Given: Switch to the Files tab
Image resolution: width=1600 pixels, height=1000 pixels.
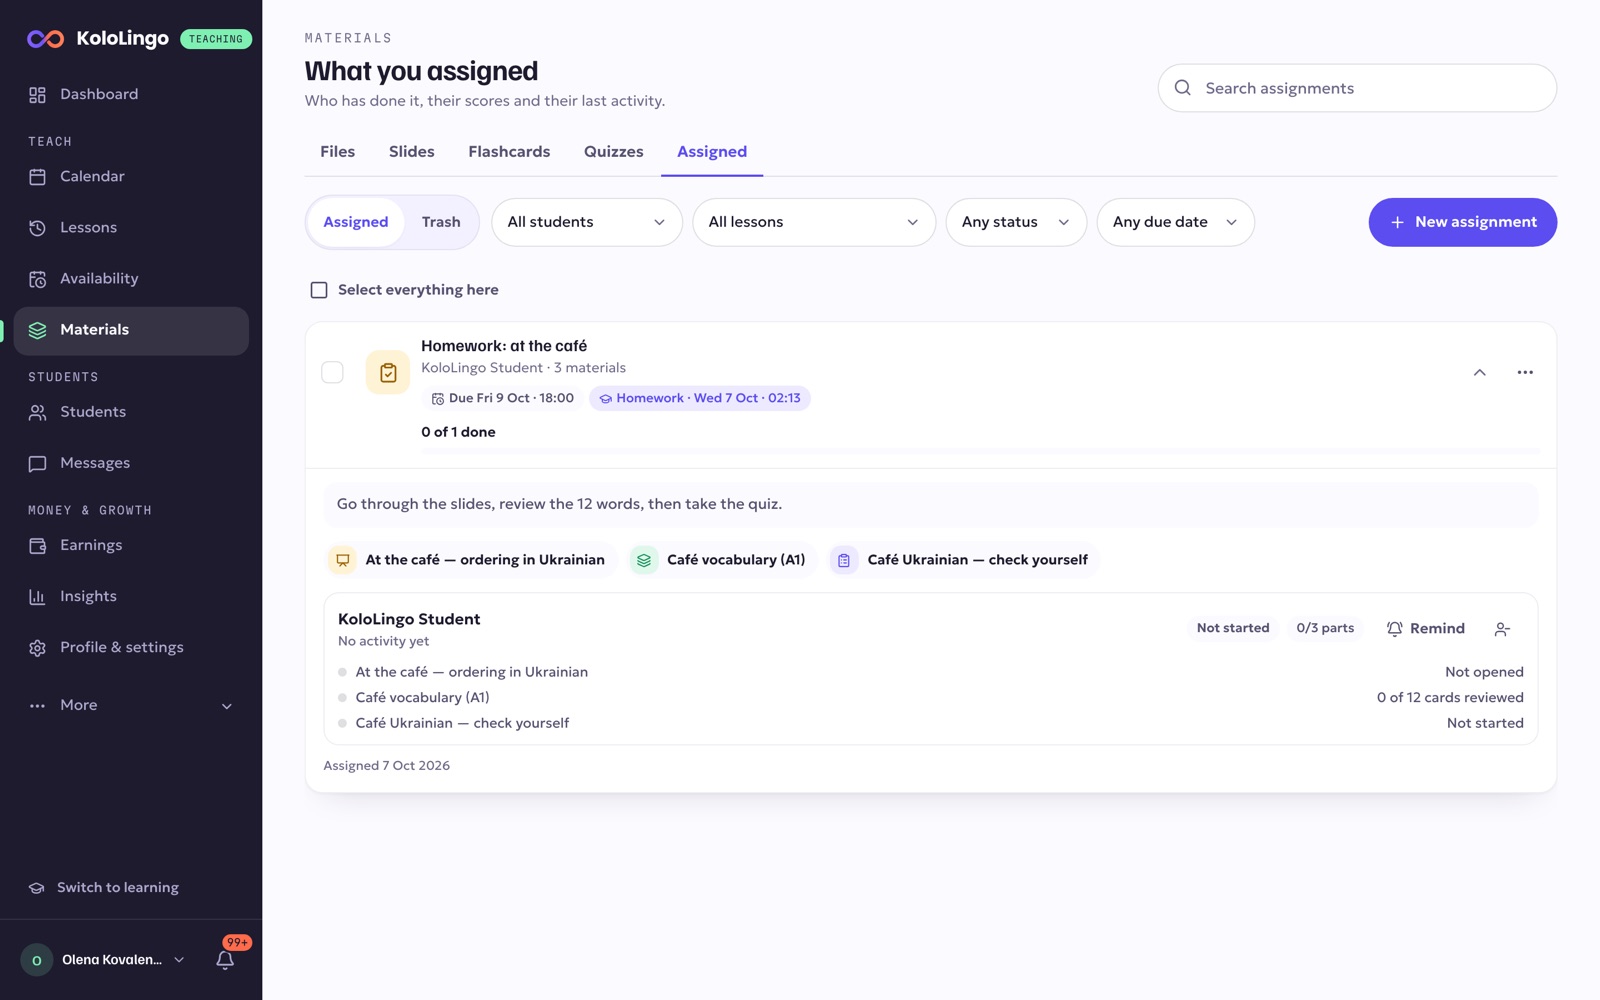Looking at the screenshot, I should (x=338, y=152).
